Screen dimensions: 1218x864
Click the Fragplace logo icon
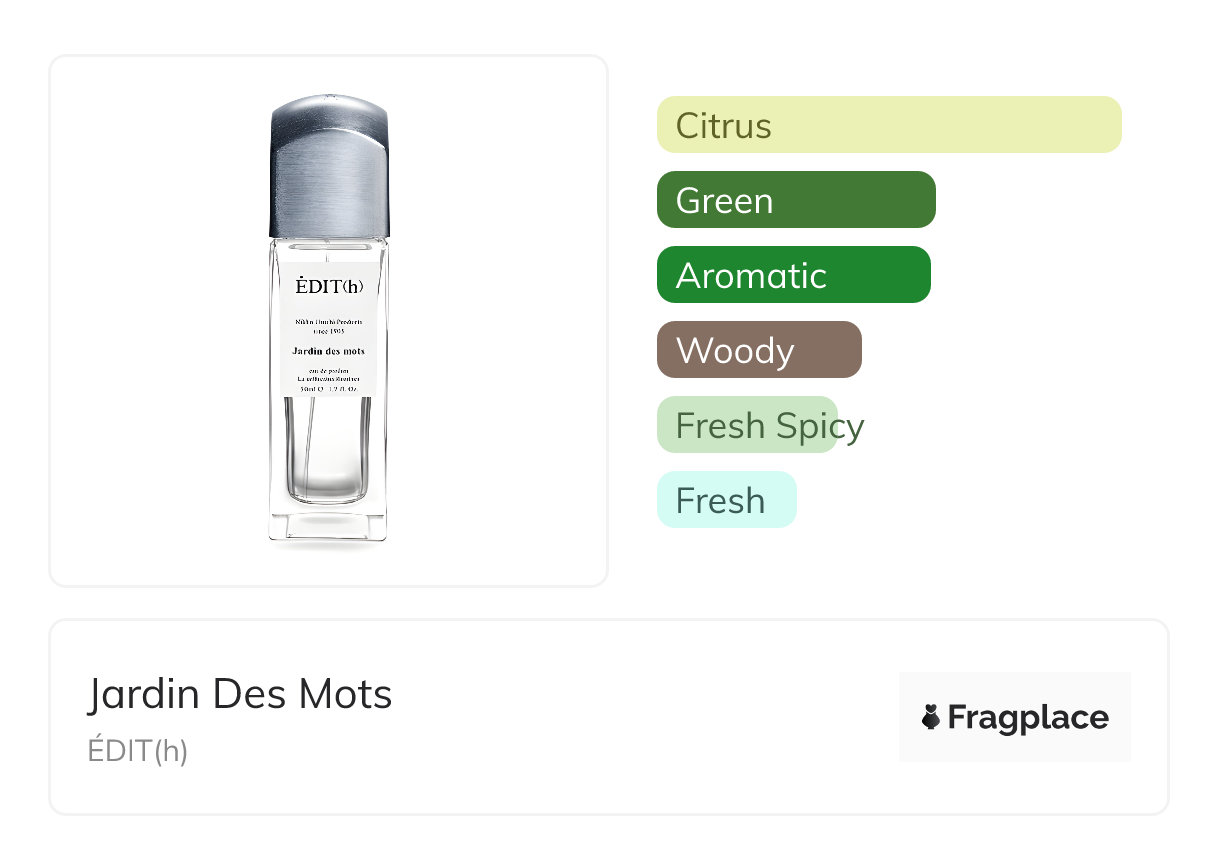[931, 717]
